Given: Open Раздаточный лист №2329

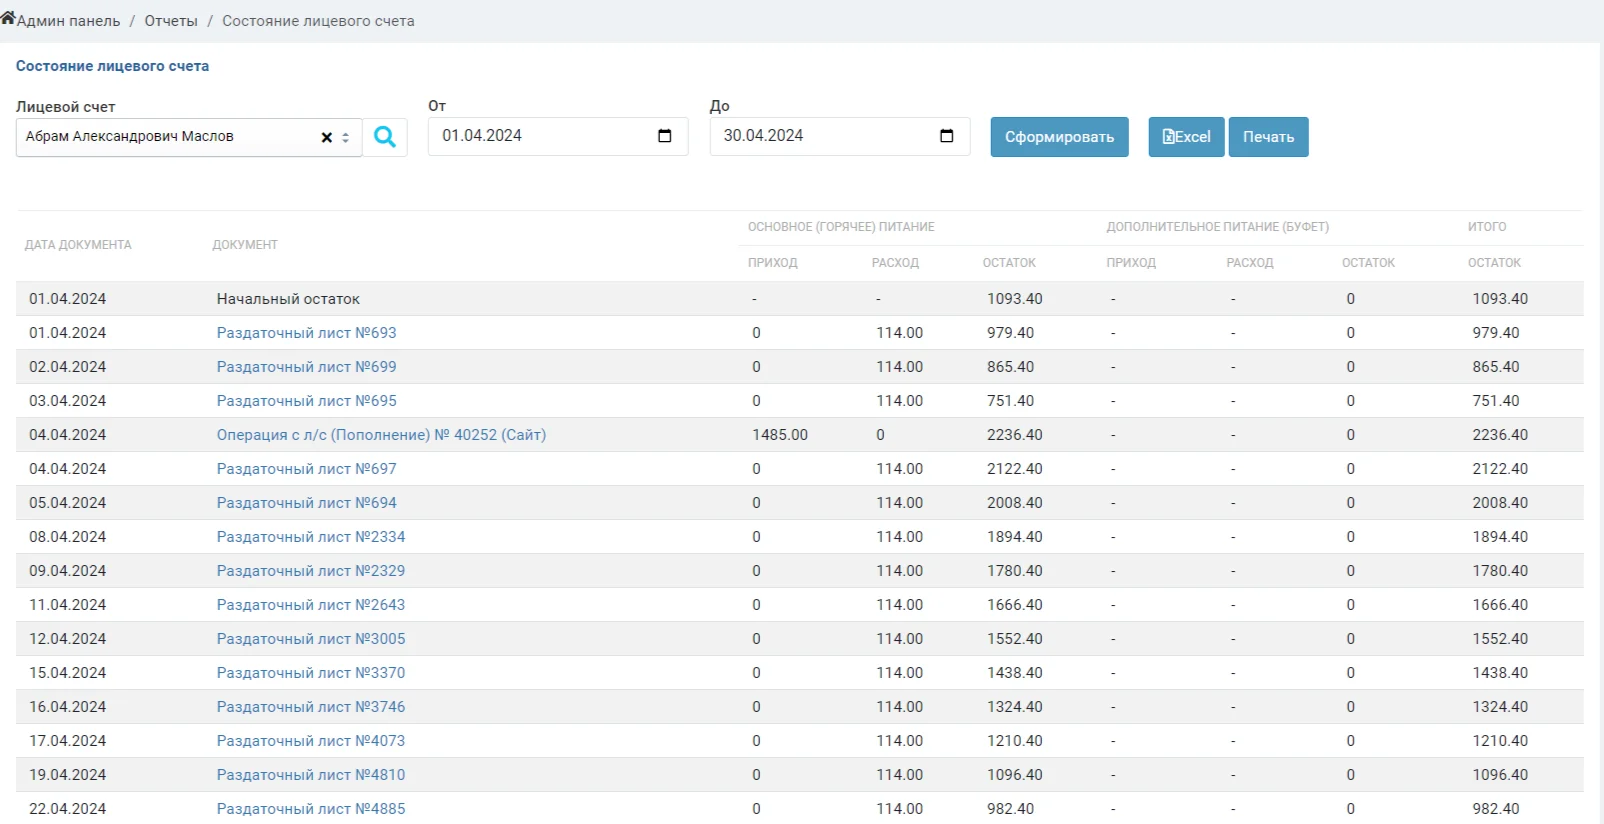Looking at the screenshot, I should coord(311,571).
